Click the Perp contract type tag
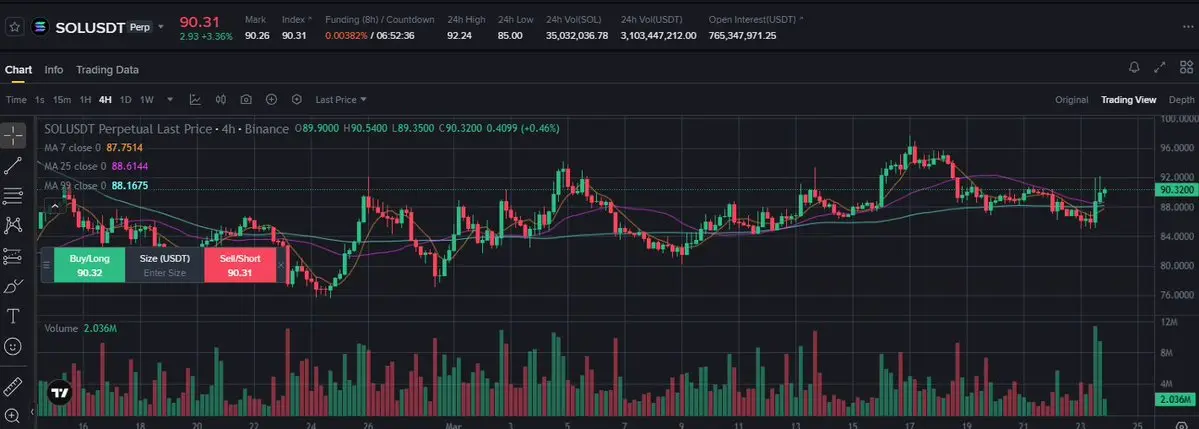 tap(139, 27)
